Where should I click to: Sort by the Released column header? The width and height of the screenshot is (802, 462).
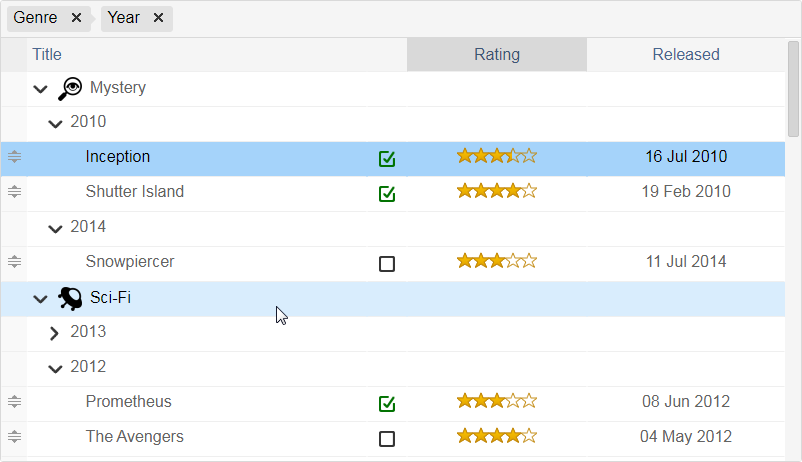(x=686, y=54)
